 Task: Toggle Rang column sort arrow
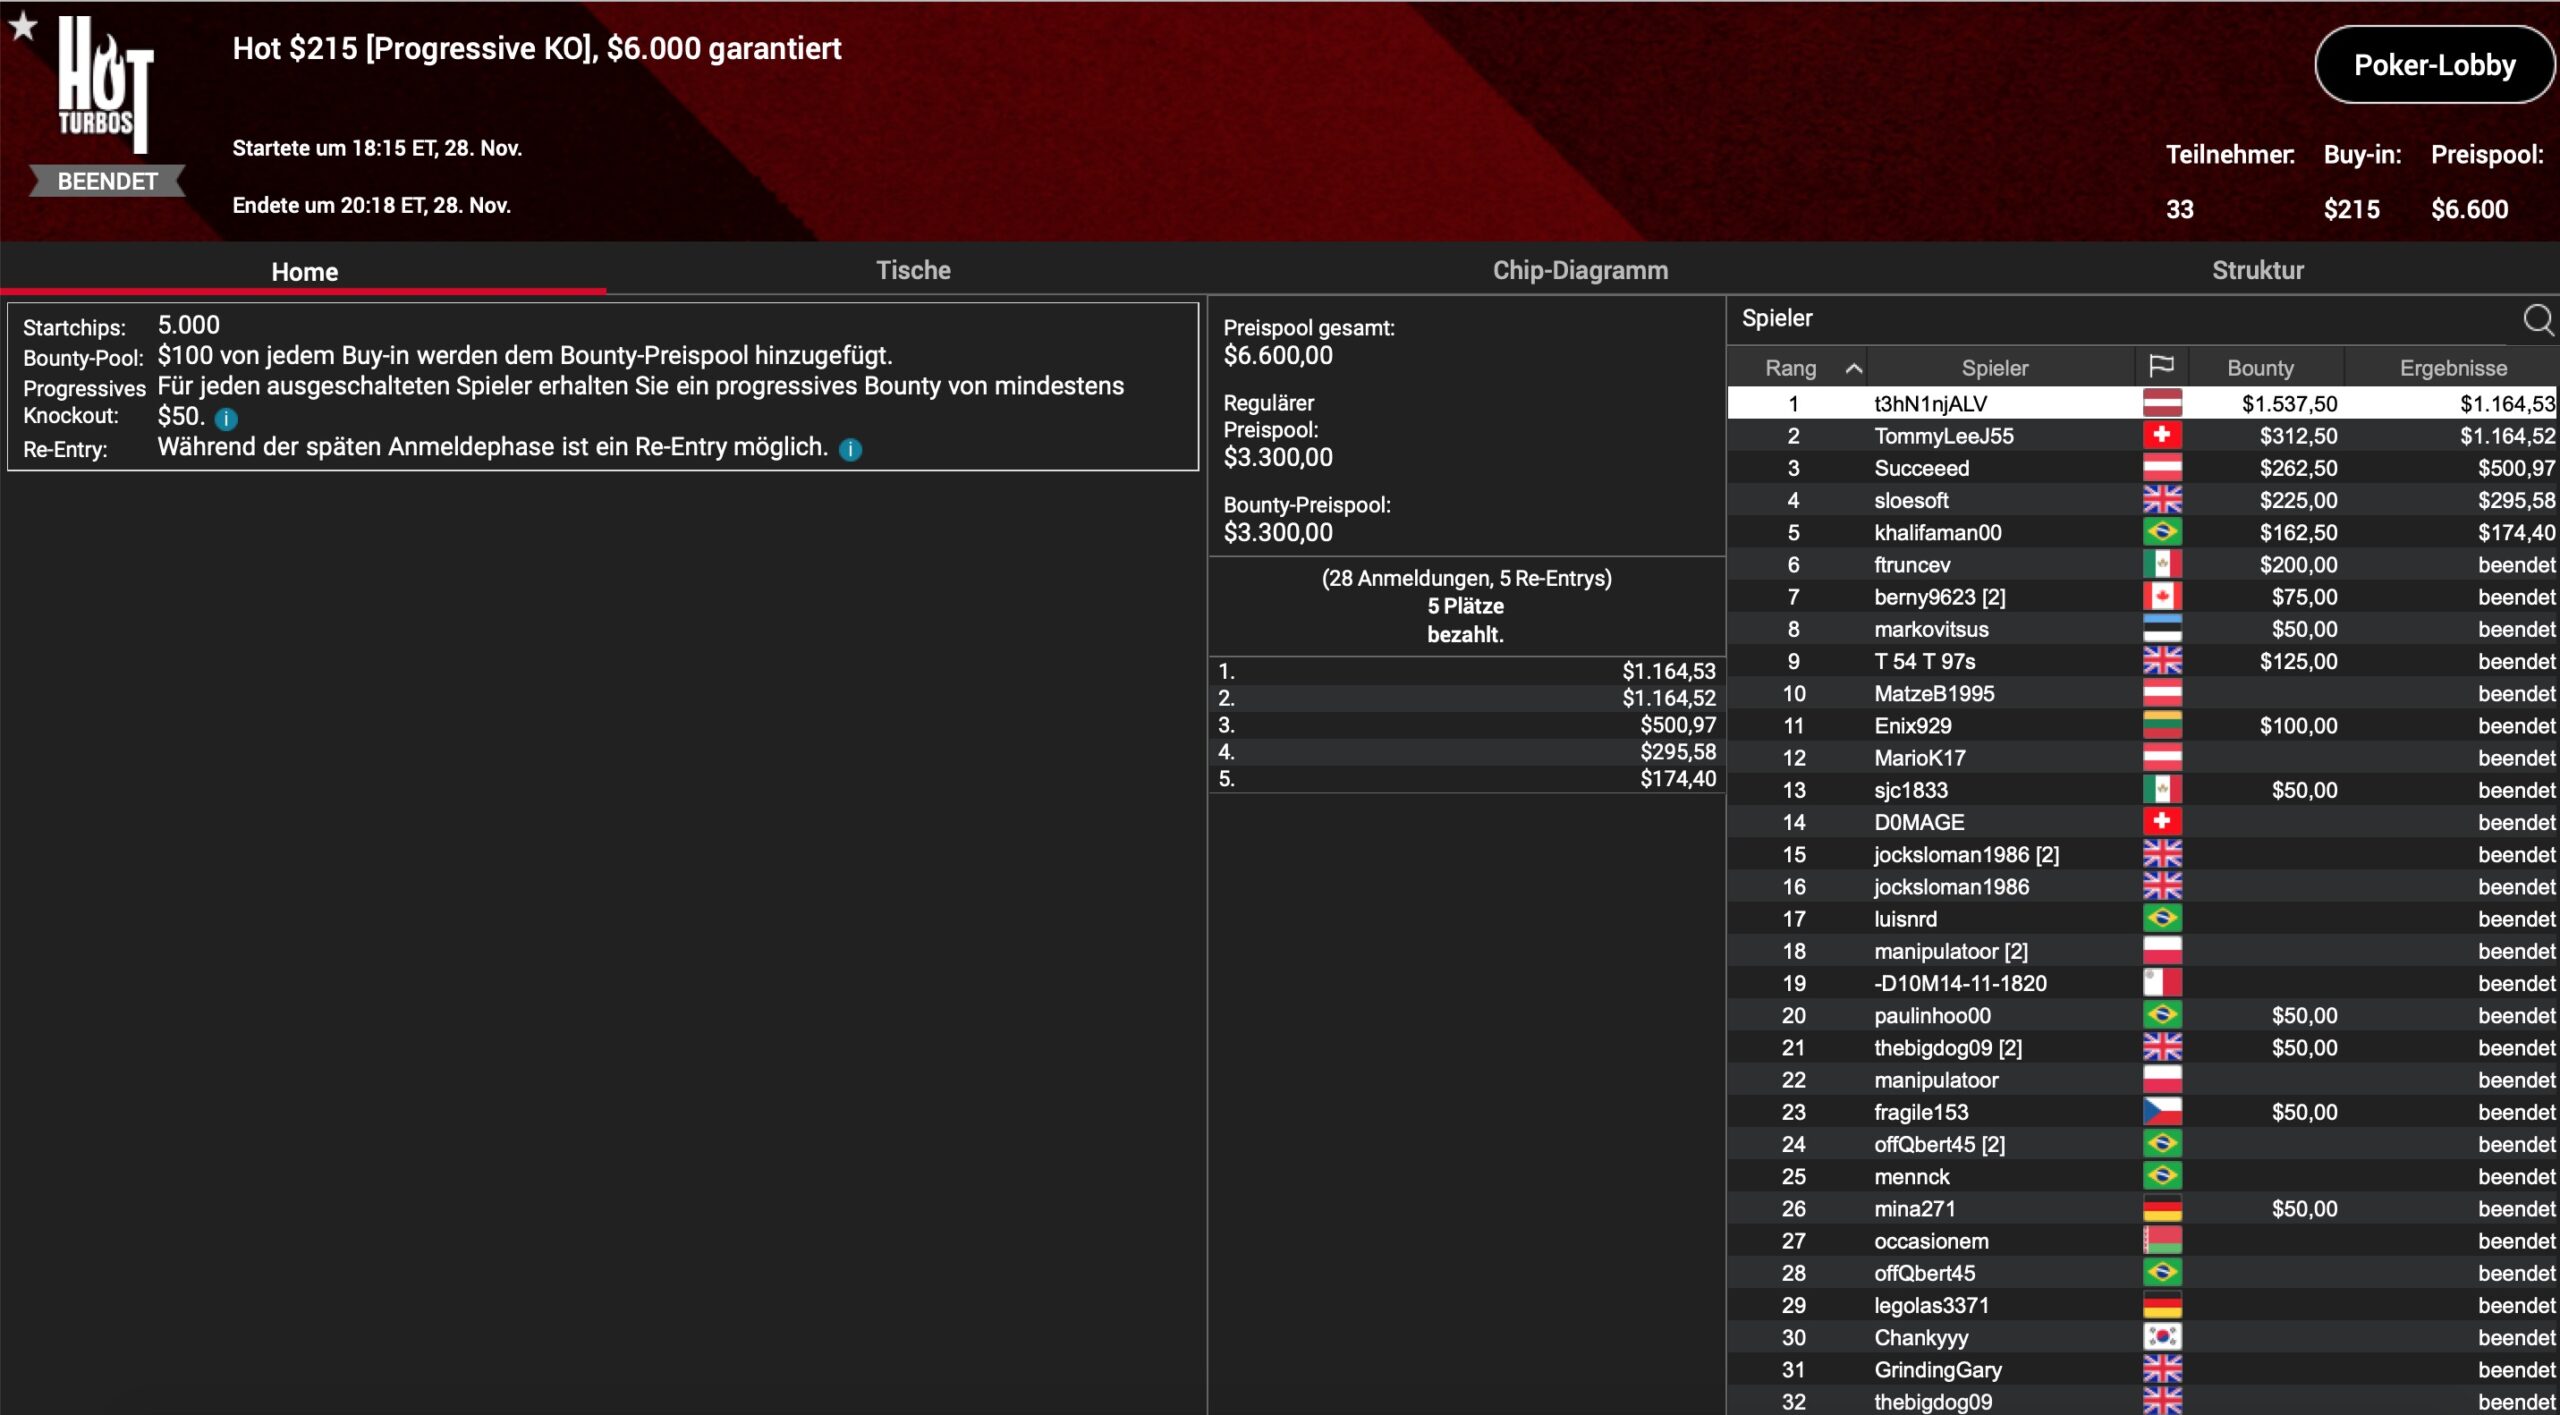coord(1853,368)
